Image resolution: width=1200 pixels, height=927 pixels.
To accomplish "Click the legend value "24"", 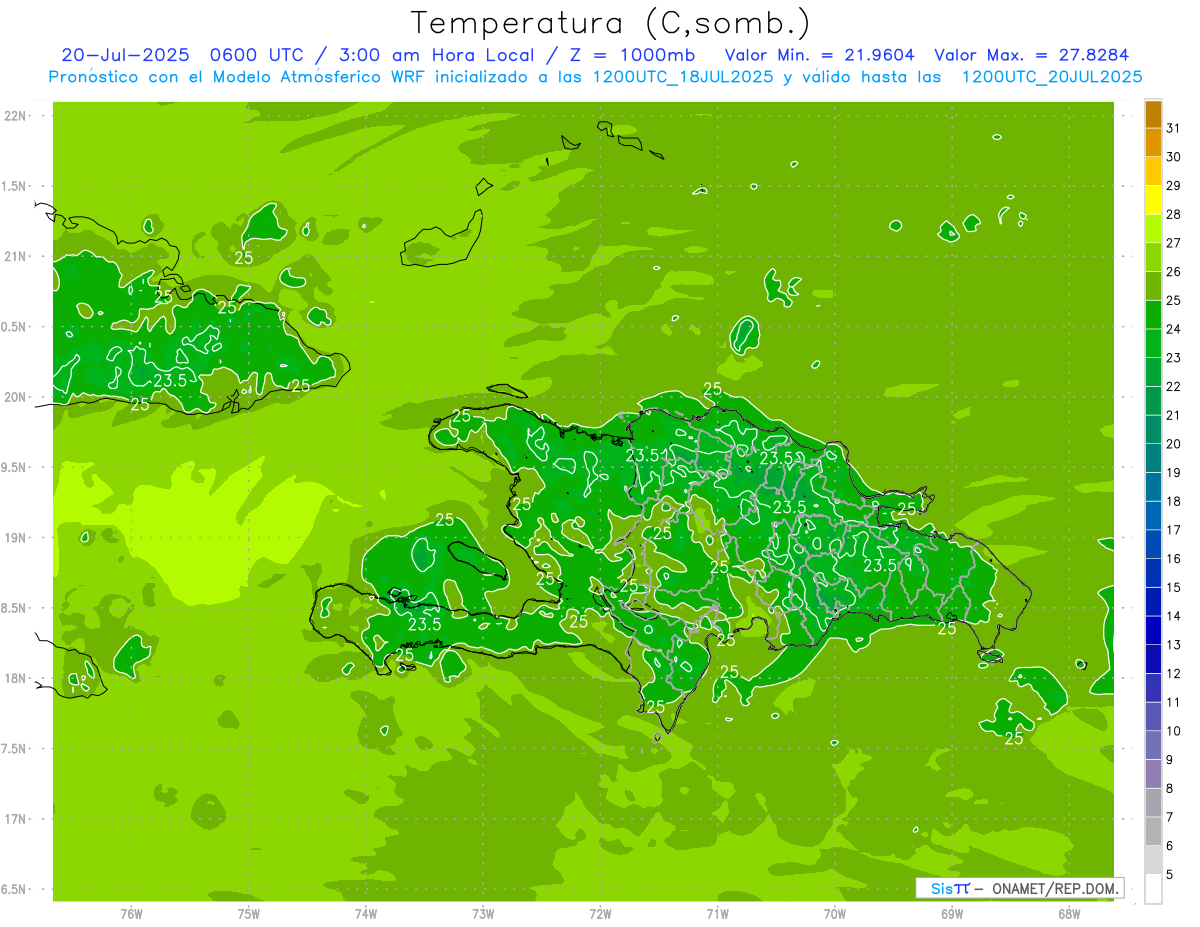I will click(1173, 329).
